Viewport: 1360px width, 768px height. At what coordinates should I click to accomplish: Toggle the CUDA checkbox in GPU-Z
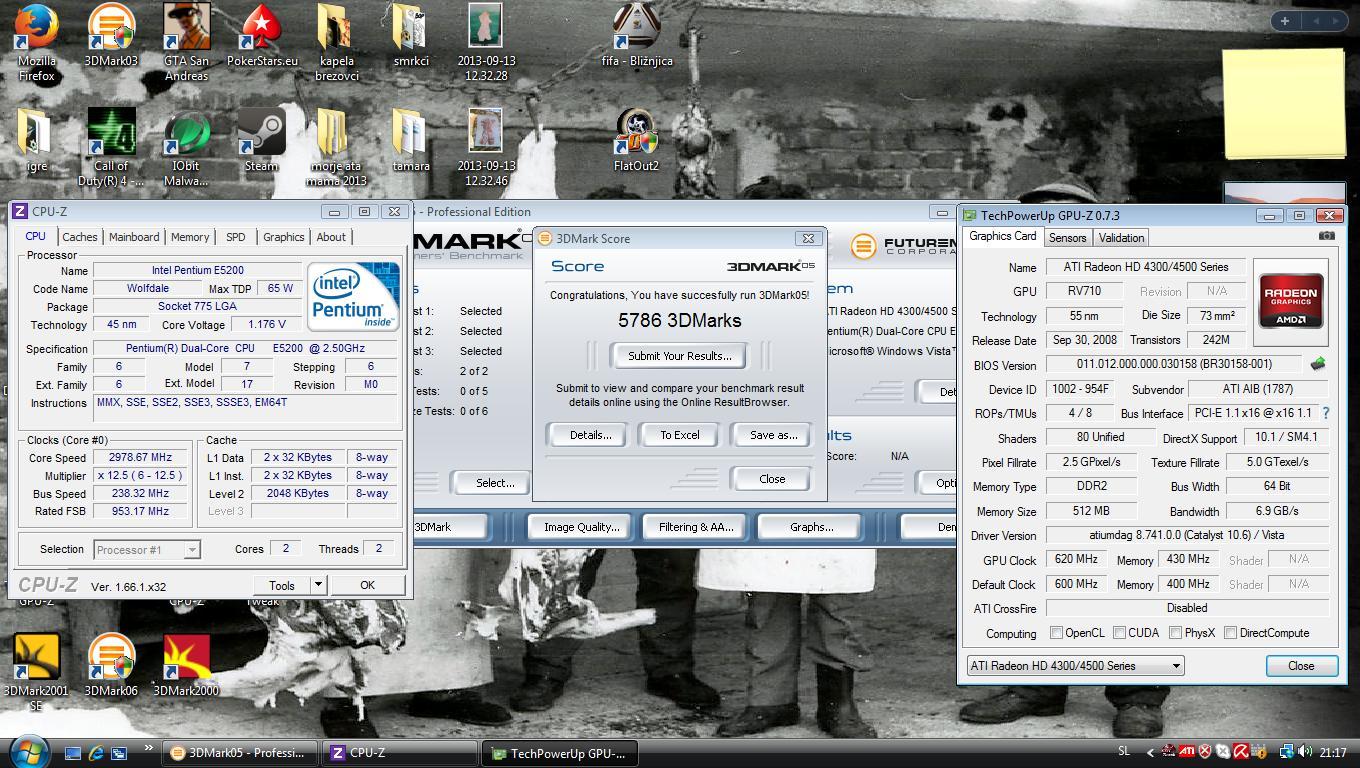pyautogui.click(x=1119, y=633)
